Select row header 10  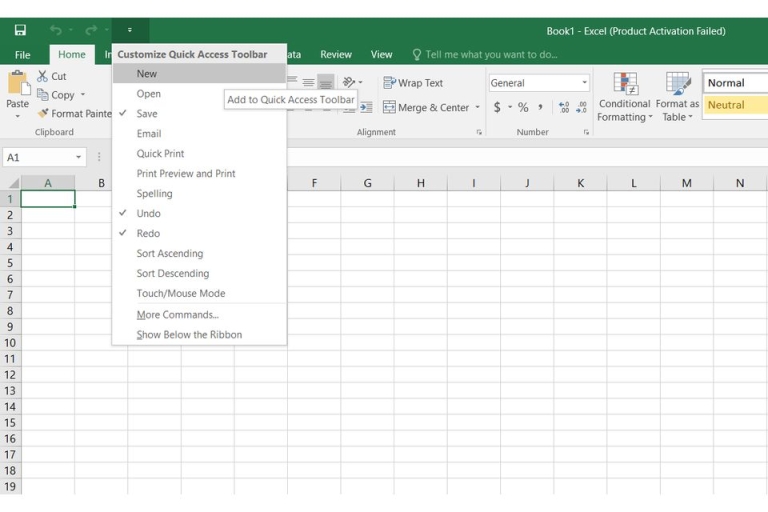(10, 343)
